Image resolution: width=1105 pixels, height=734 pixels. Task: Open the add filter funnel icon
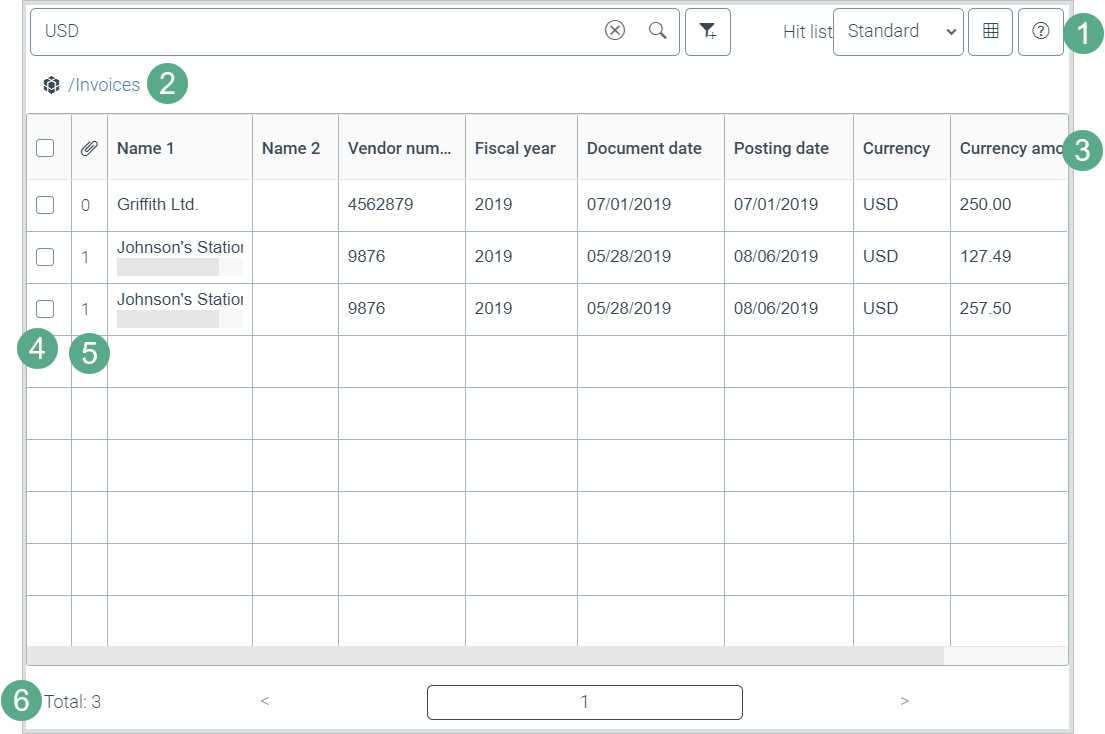pyautogui.click(x=708, y=32)
